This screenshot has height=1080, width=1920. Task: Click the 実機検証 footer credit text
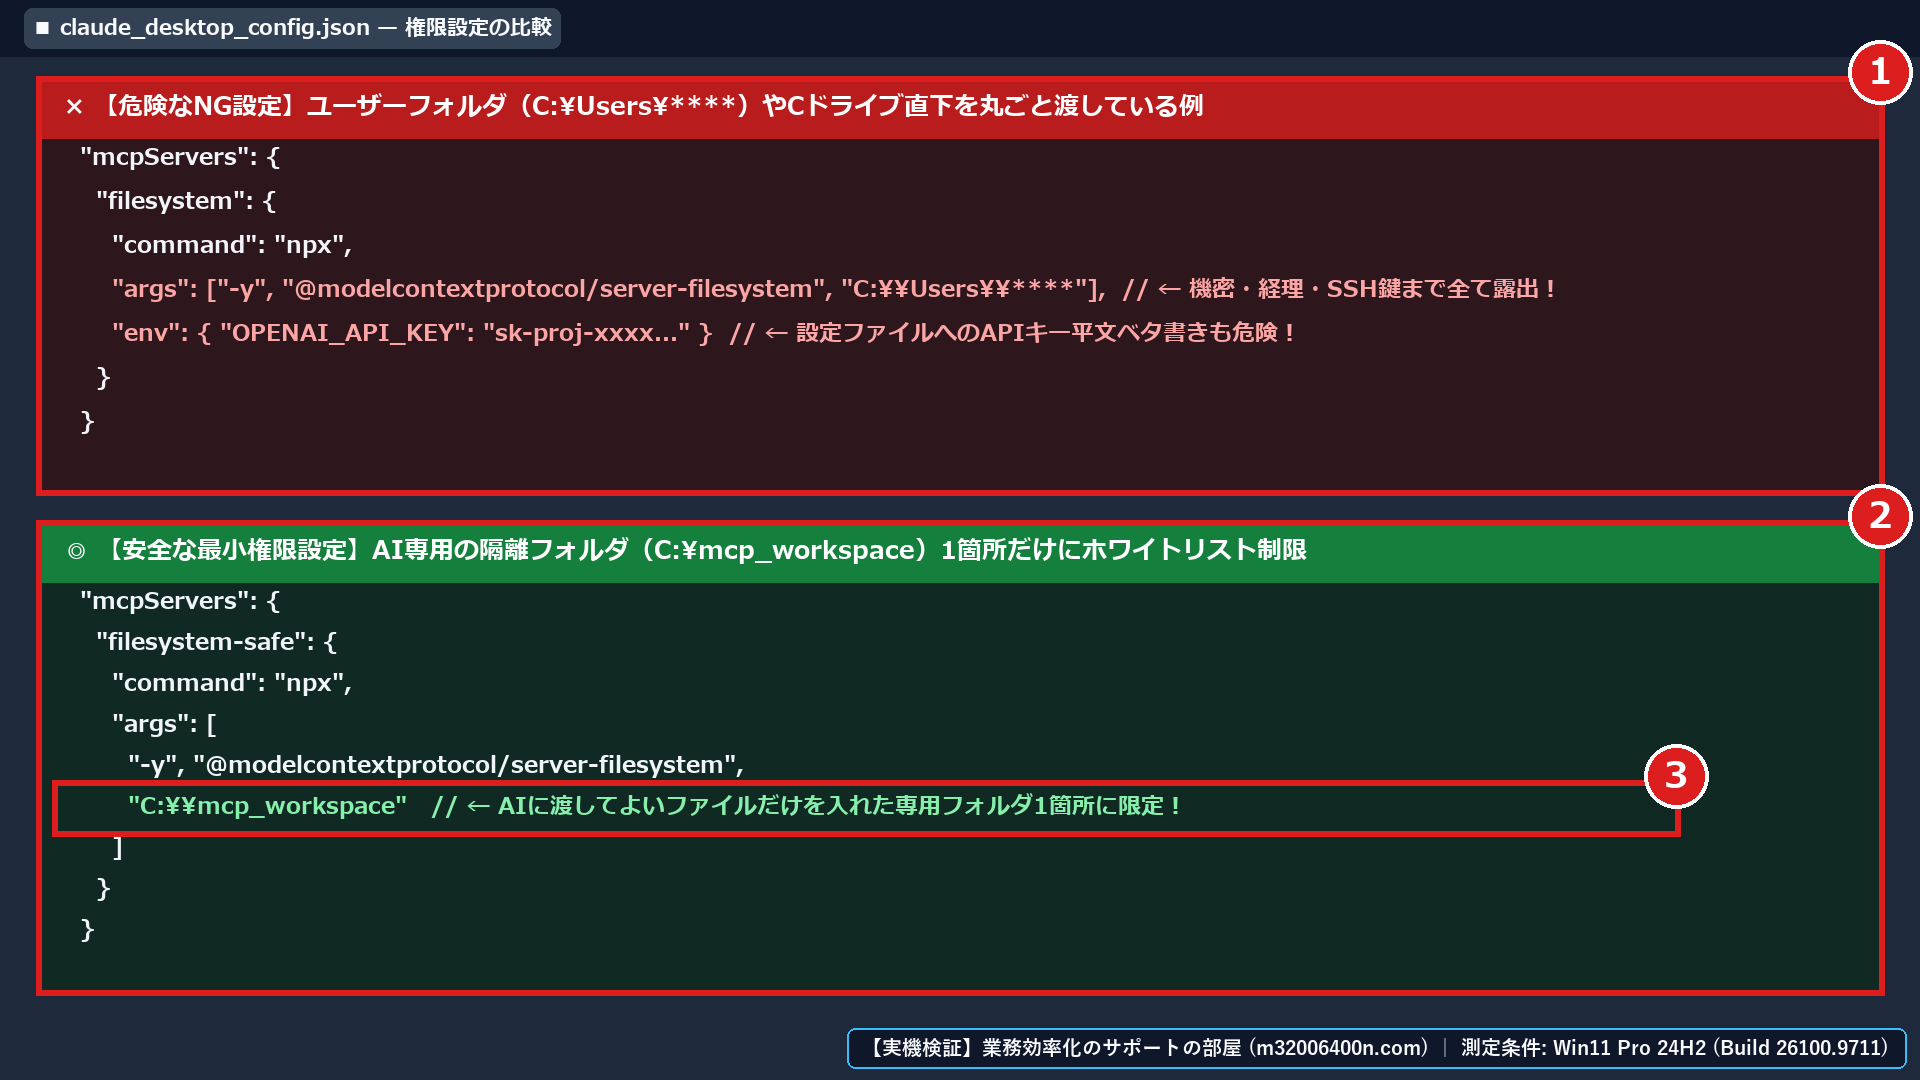pyautogui.click(x=1146, y=1048)
